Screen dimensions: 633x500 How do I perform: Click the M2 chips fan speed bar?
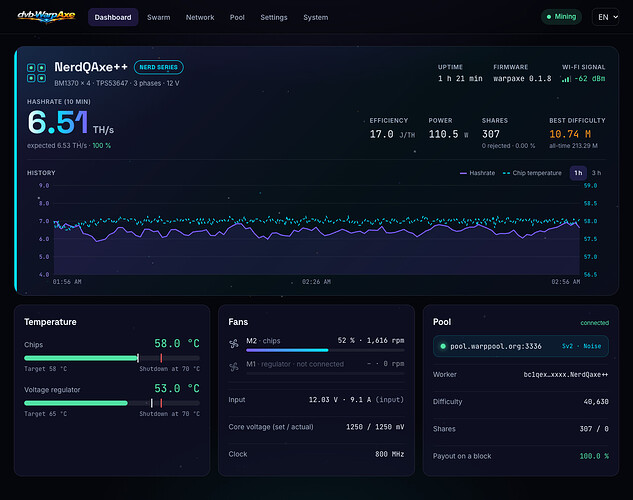(x=325, y=350)
